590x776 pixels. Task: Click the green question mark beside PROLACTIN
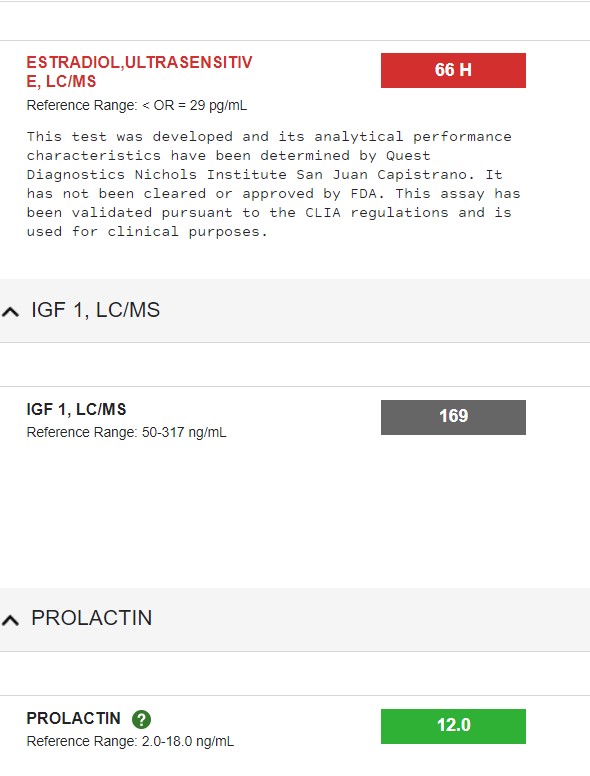pyautogui.click(x=141, y=719)
